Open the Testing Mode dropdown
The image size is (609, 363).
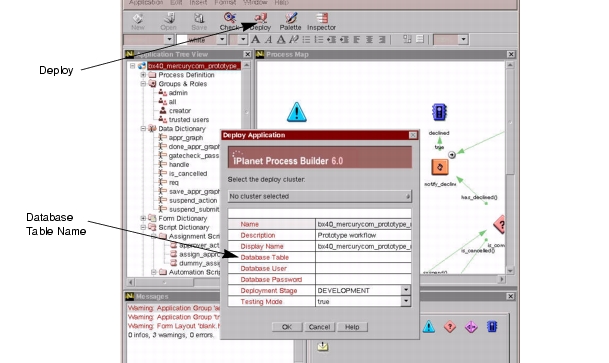pyautogui.click(x=405, y=301)
